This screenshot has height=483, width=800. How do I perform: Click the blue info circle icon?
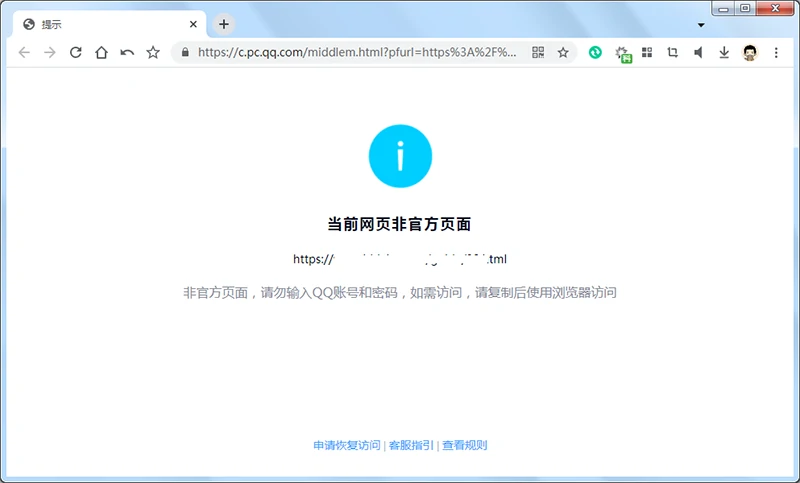point(401,156)
